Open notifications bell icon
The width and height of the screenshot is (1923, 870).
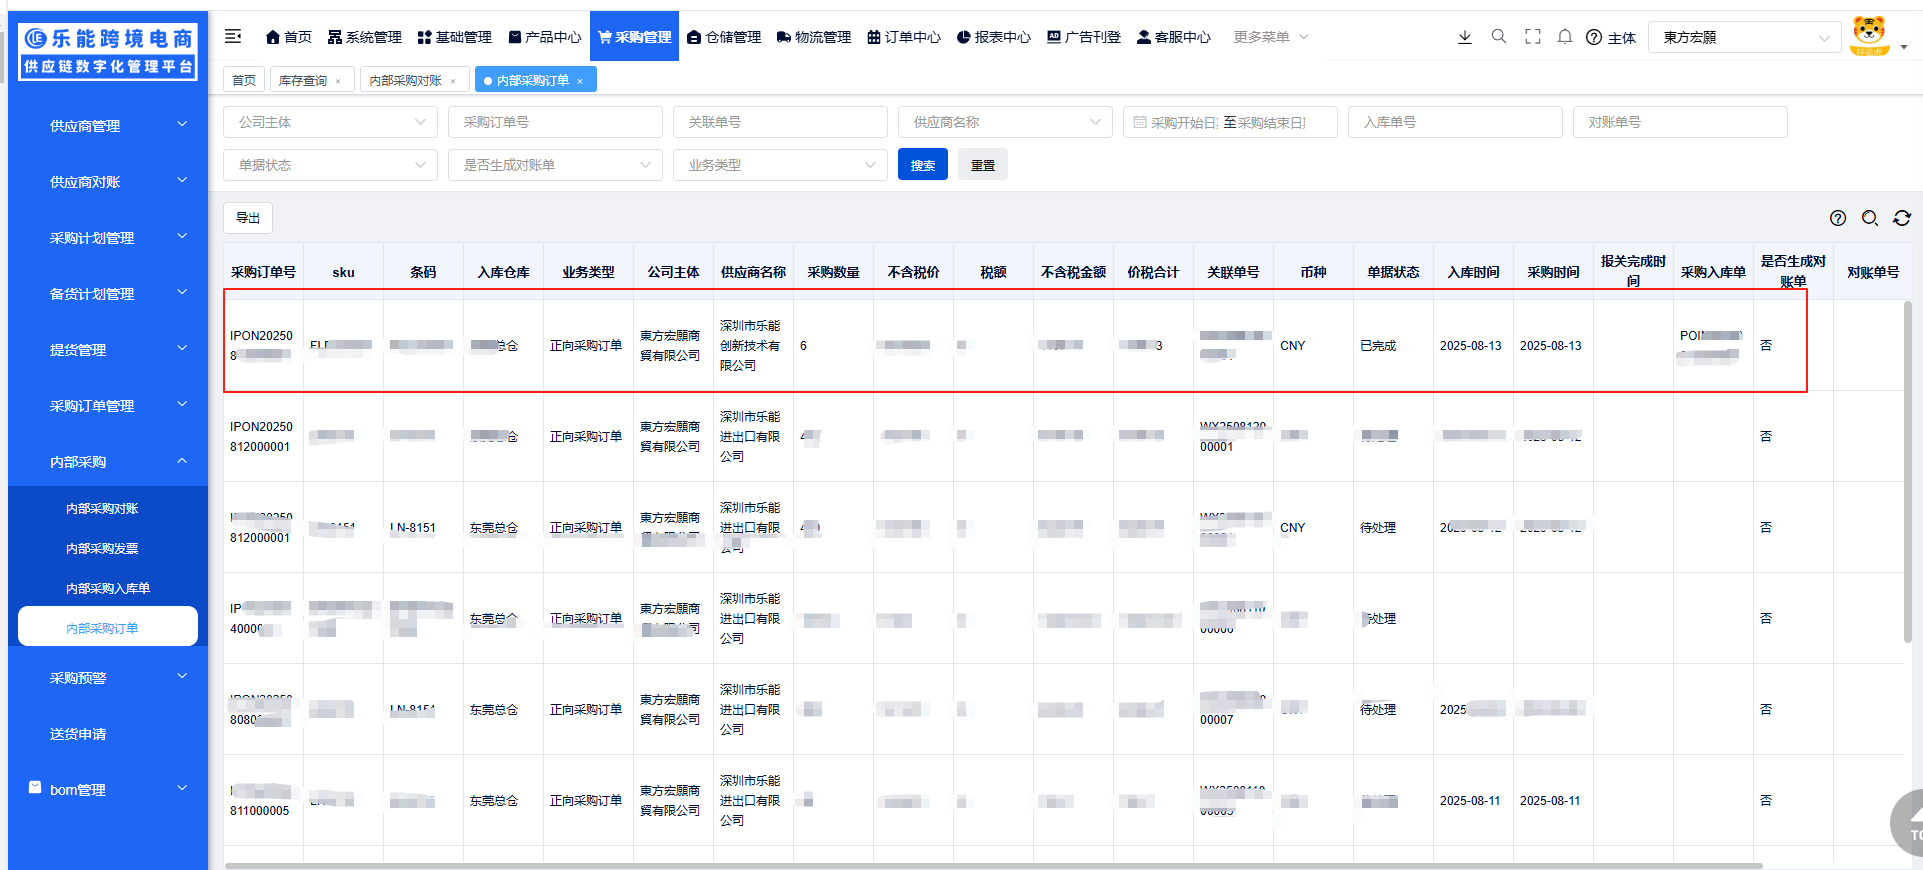point(1565,37)
